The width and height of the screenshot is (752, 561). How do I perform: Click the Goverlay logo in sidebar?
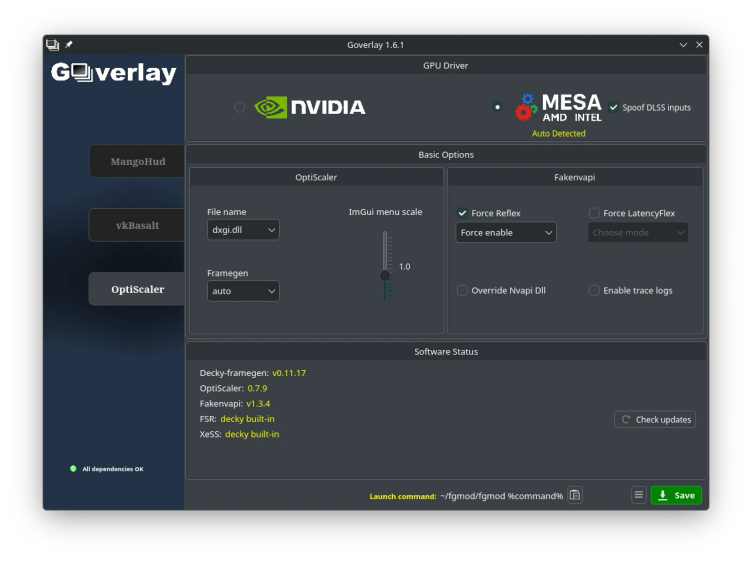pyautogui.click(x=113, y=73)
